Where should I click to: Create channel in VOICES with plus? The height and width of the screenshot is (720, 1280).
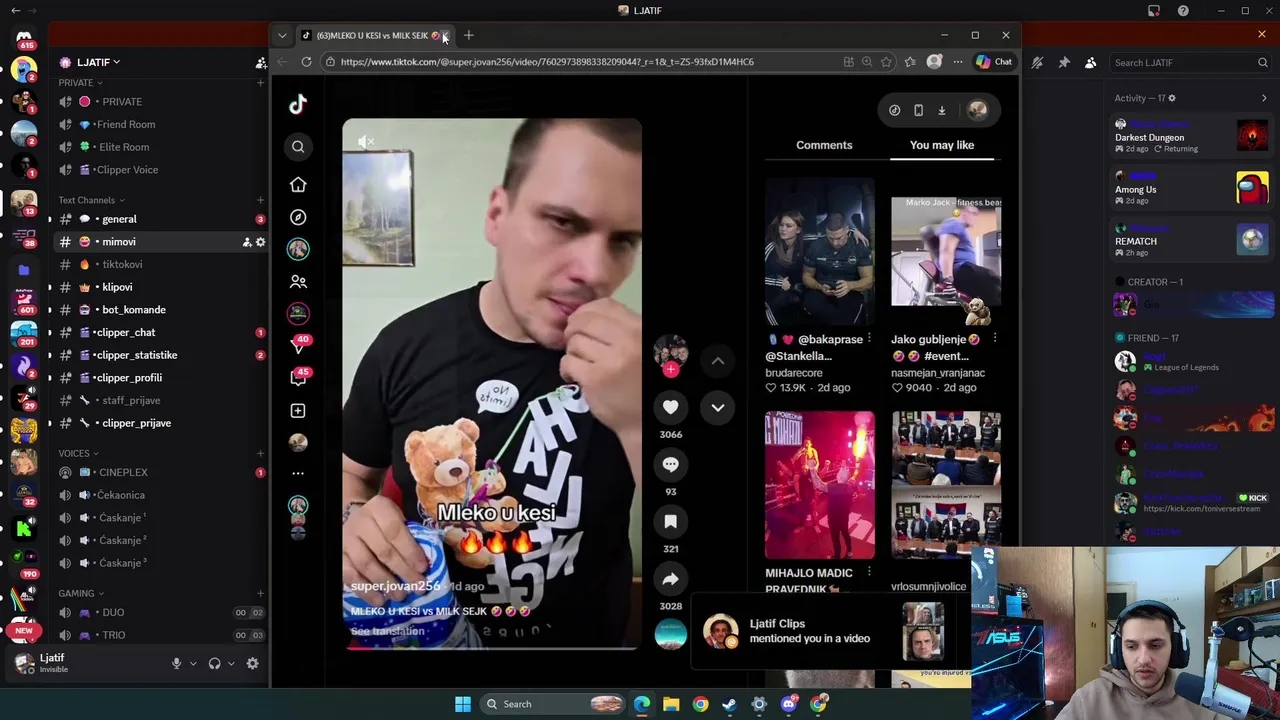click(x=260, y=453)
